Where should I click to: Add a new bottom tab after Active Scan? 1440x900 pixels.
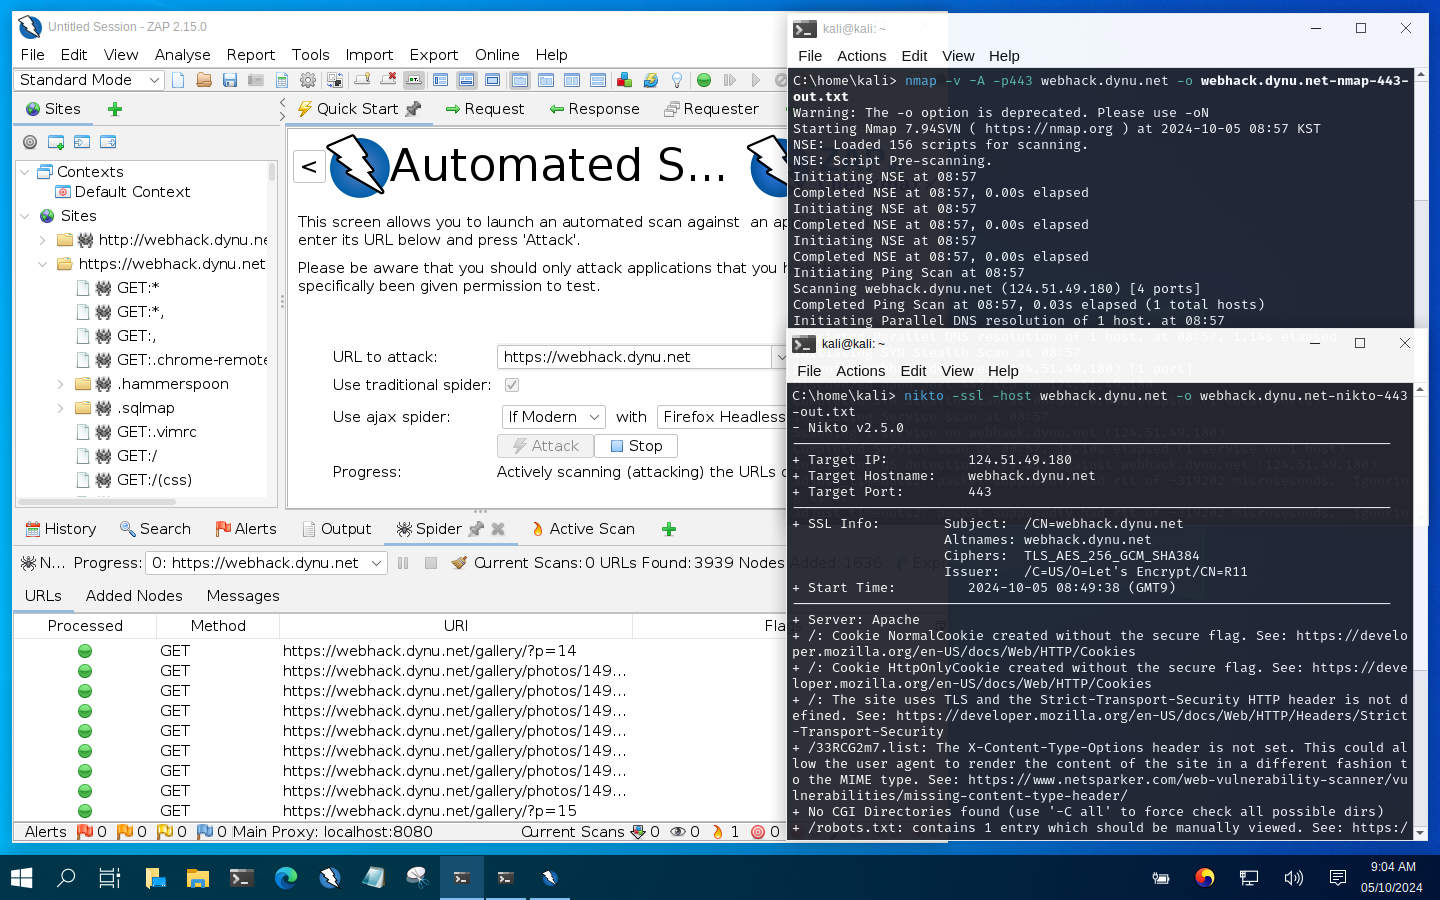tap(669, 529)
